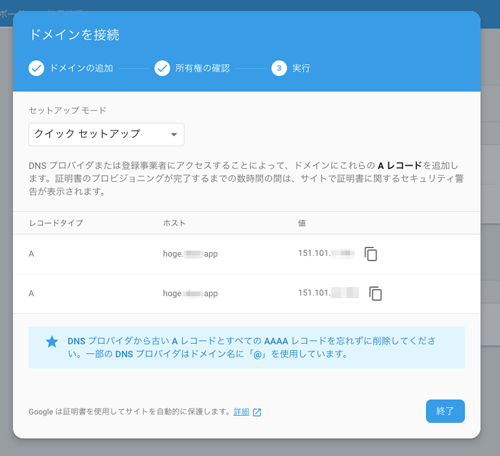Image resolution: width=500 pixels, height=456 pixels.
Task: Select the 所有権の確認 step checkmark
Action: click(x=162, y=68)
